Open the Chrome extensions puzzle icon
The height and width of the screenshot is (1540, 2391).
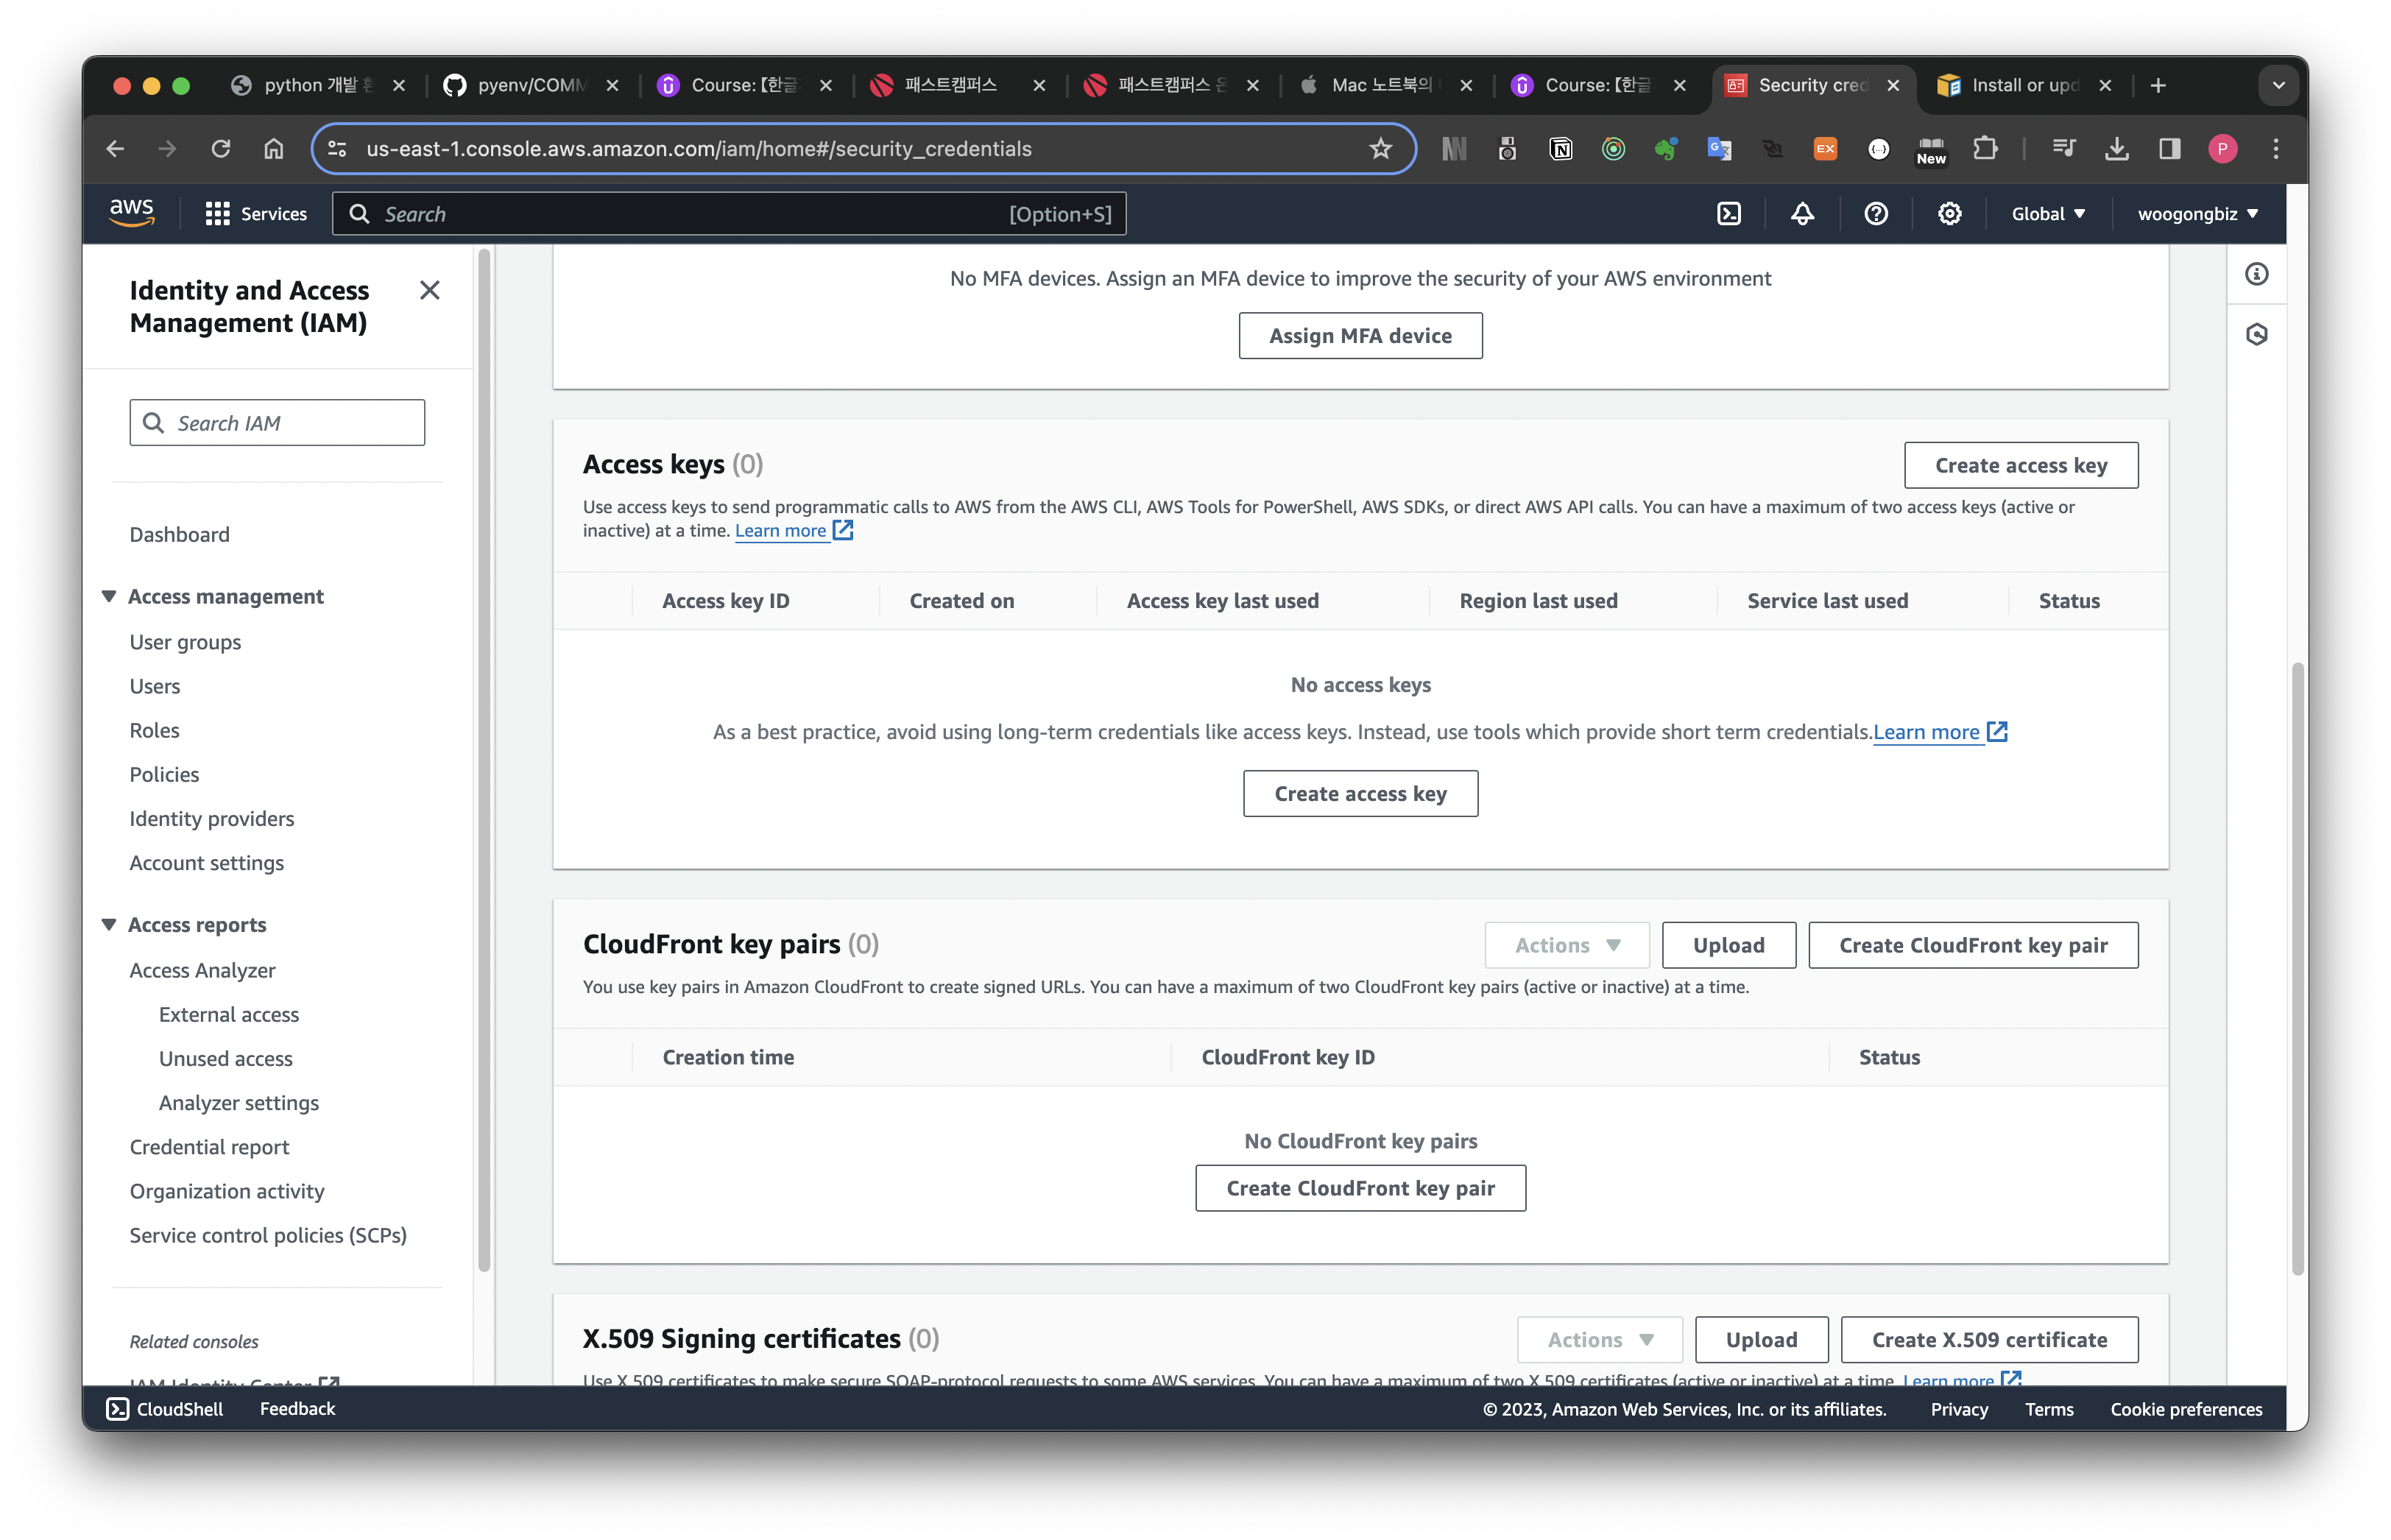tap(1986, 149)
